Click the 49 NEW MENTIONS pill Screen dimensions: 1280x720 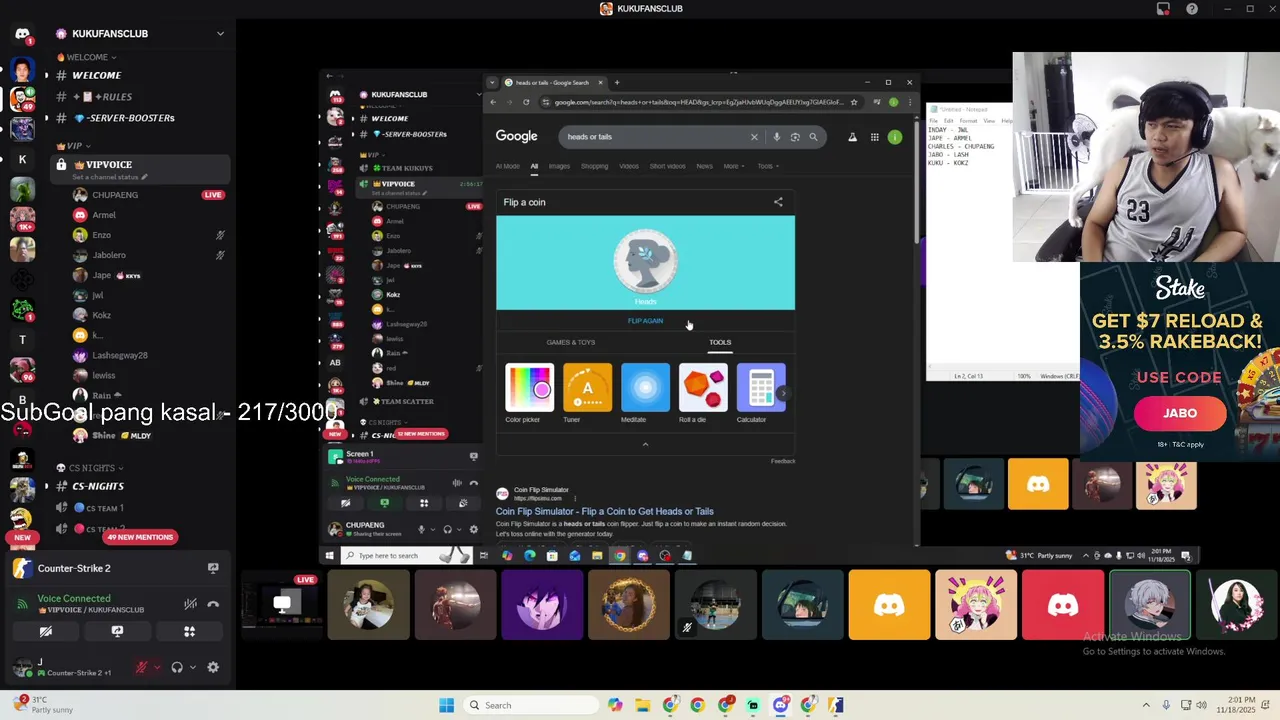[x=140, y=537]
